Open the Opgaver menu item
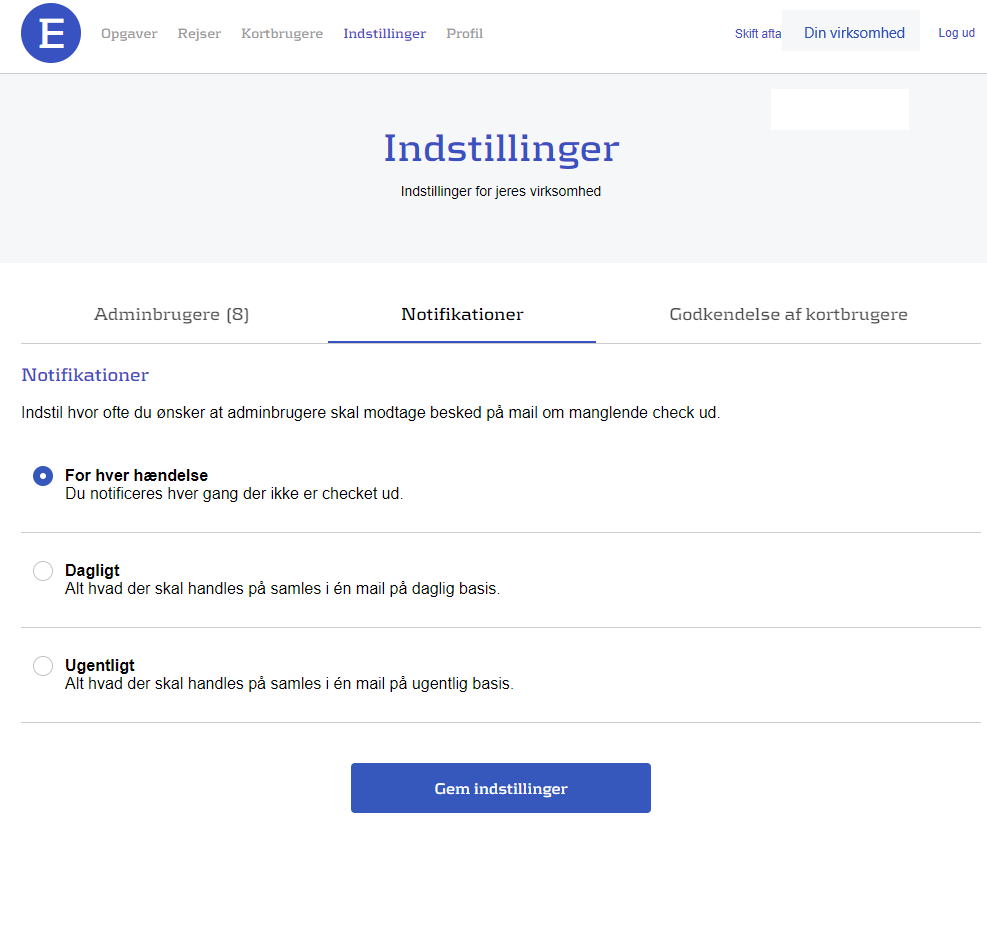The height and width of the screenshot is (948, 987). (x=129, y=34)
